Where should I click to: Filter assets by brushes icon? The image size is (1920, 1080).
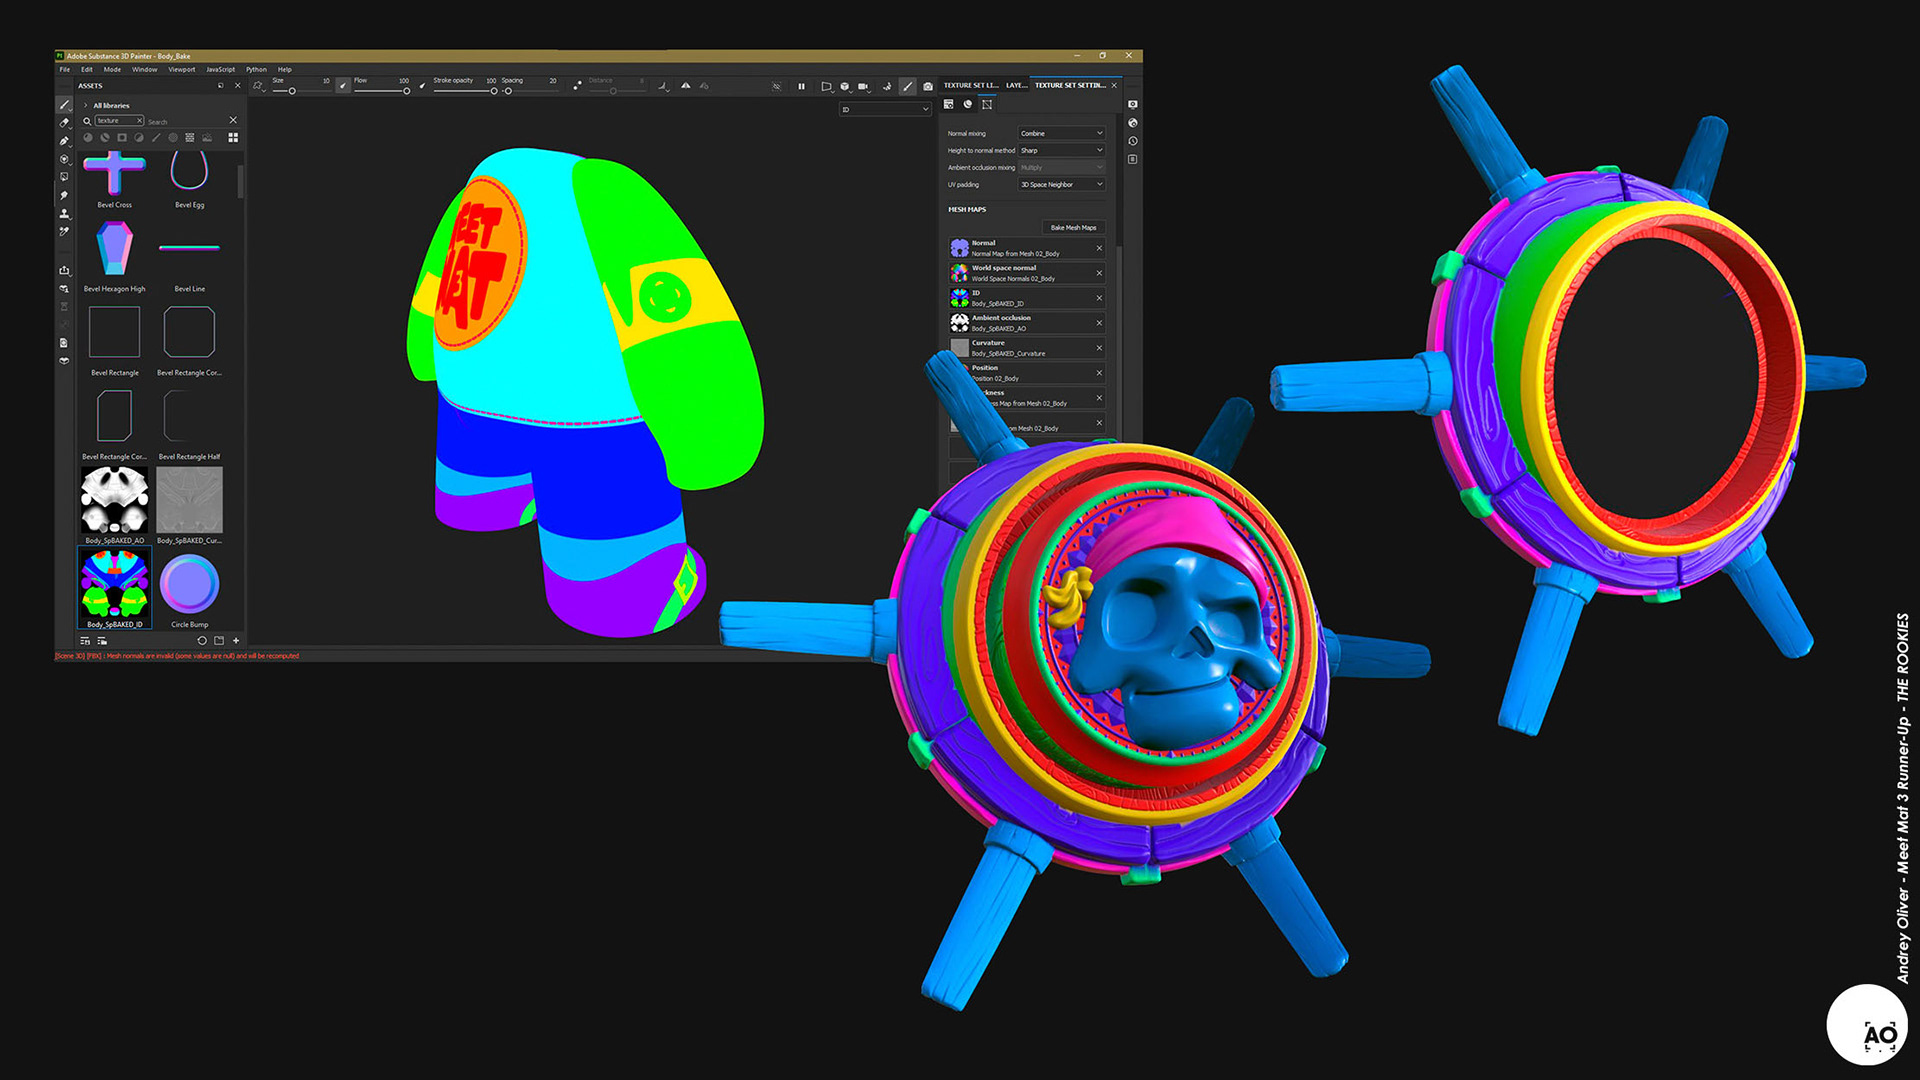pos(156,138)
